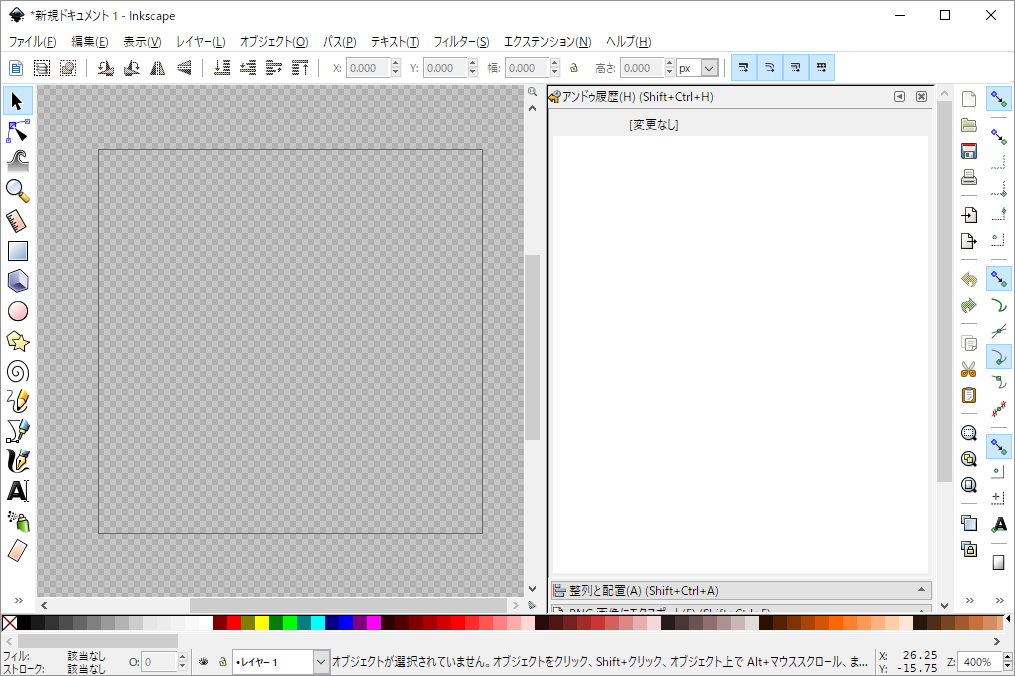1015x676 pixels.
Task: Expand more snap bar items
Action: pos(999,600)
